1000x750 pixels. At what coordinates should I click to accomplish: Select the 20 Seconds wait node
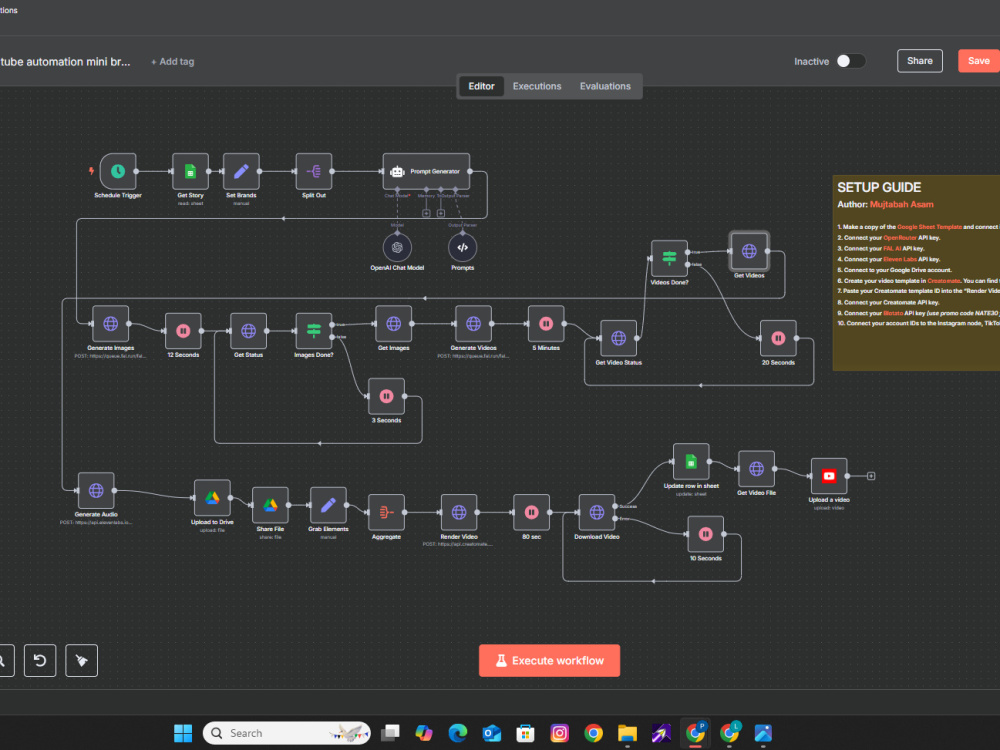tap(778, 338)
